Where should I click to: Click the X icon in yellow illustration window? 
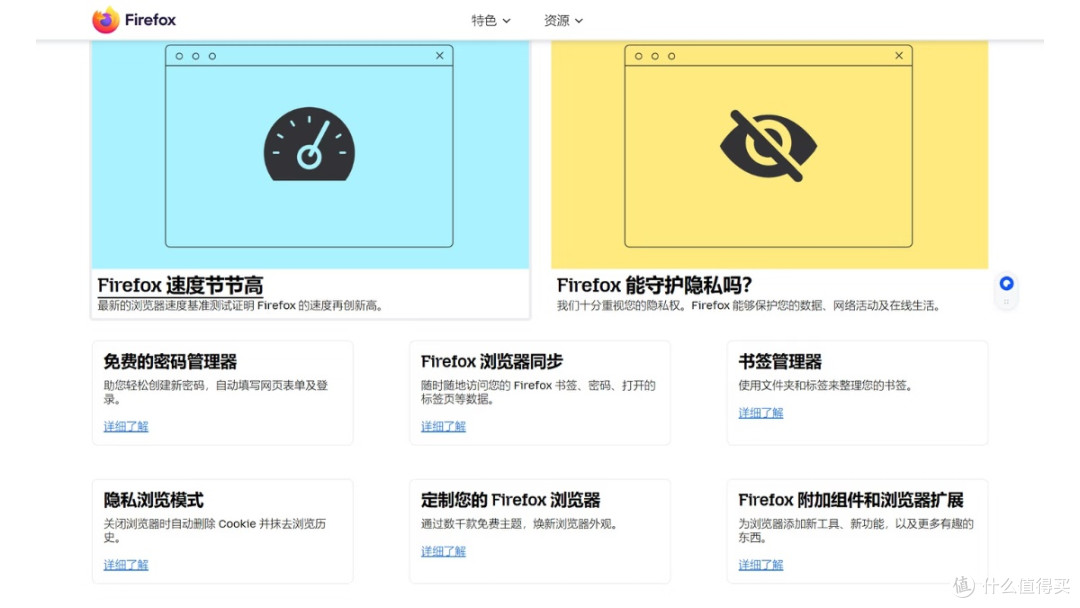click(x=899, y=56)
